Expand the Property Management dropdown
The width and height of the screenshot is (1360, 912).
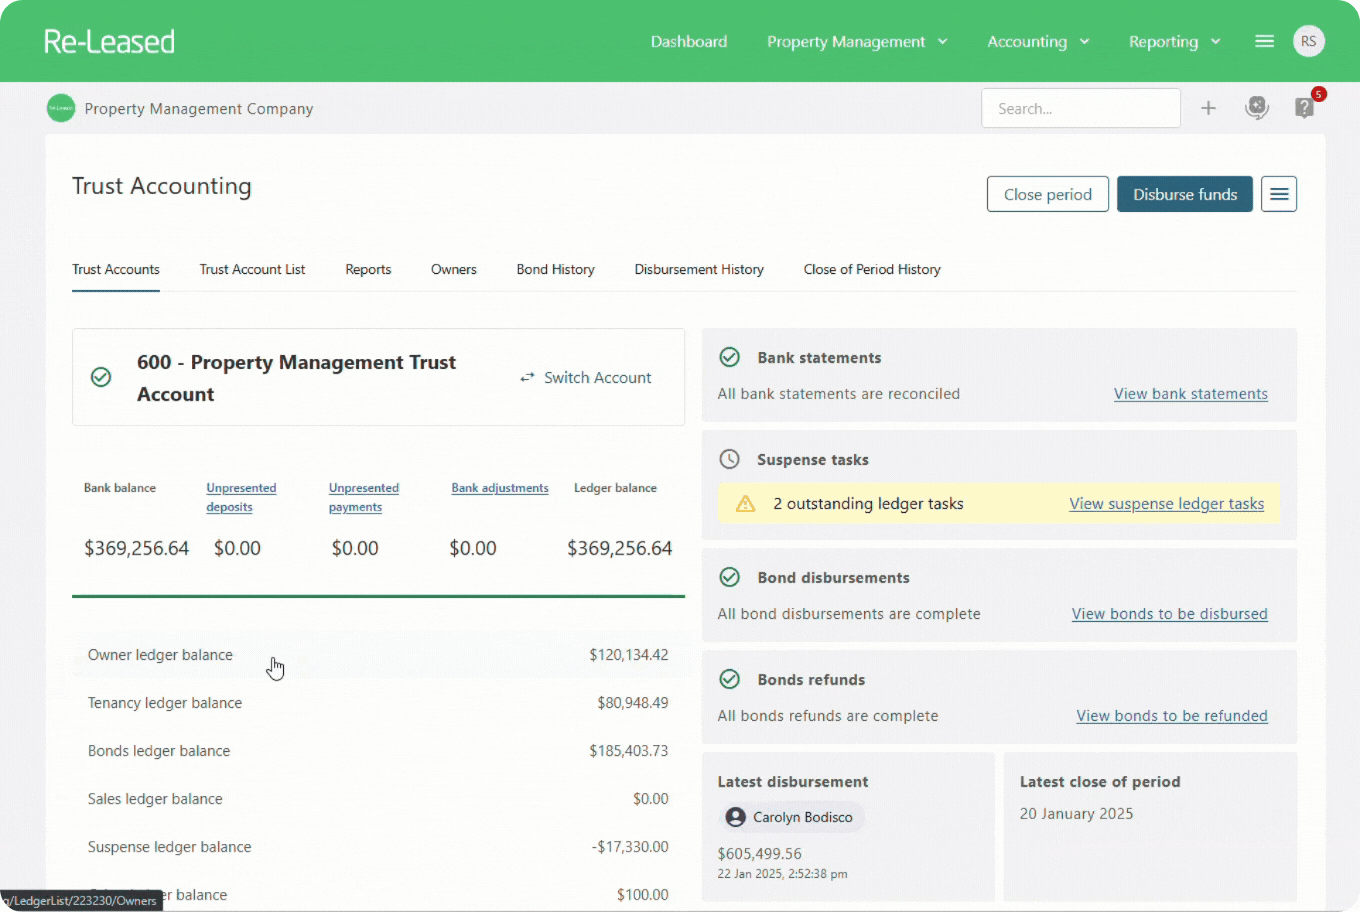(x=857, y=41)
